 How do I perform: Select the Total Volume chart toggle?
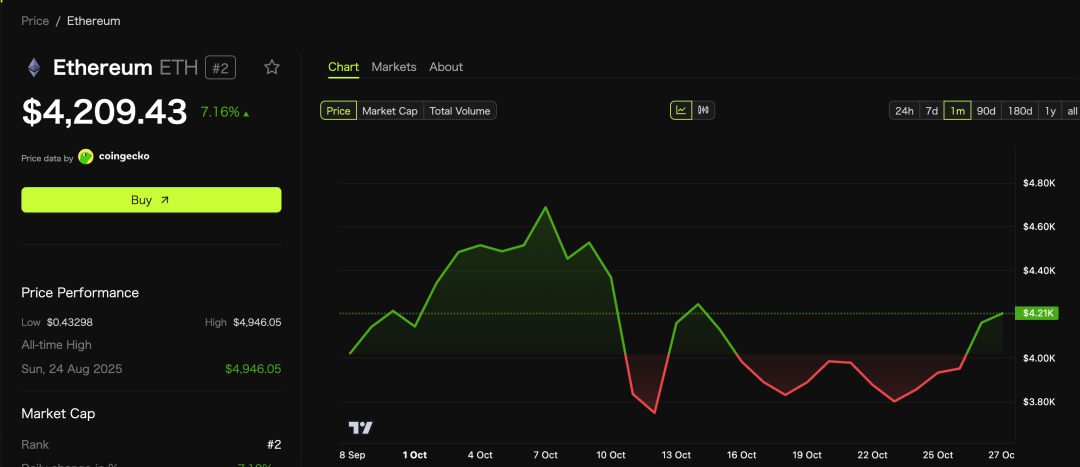tap(460, 111)
